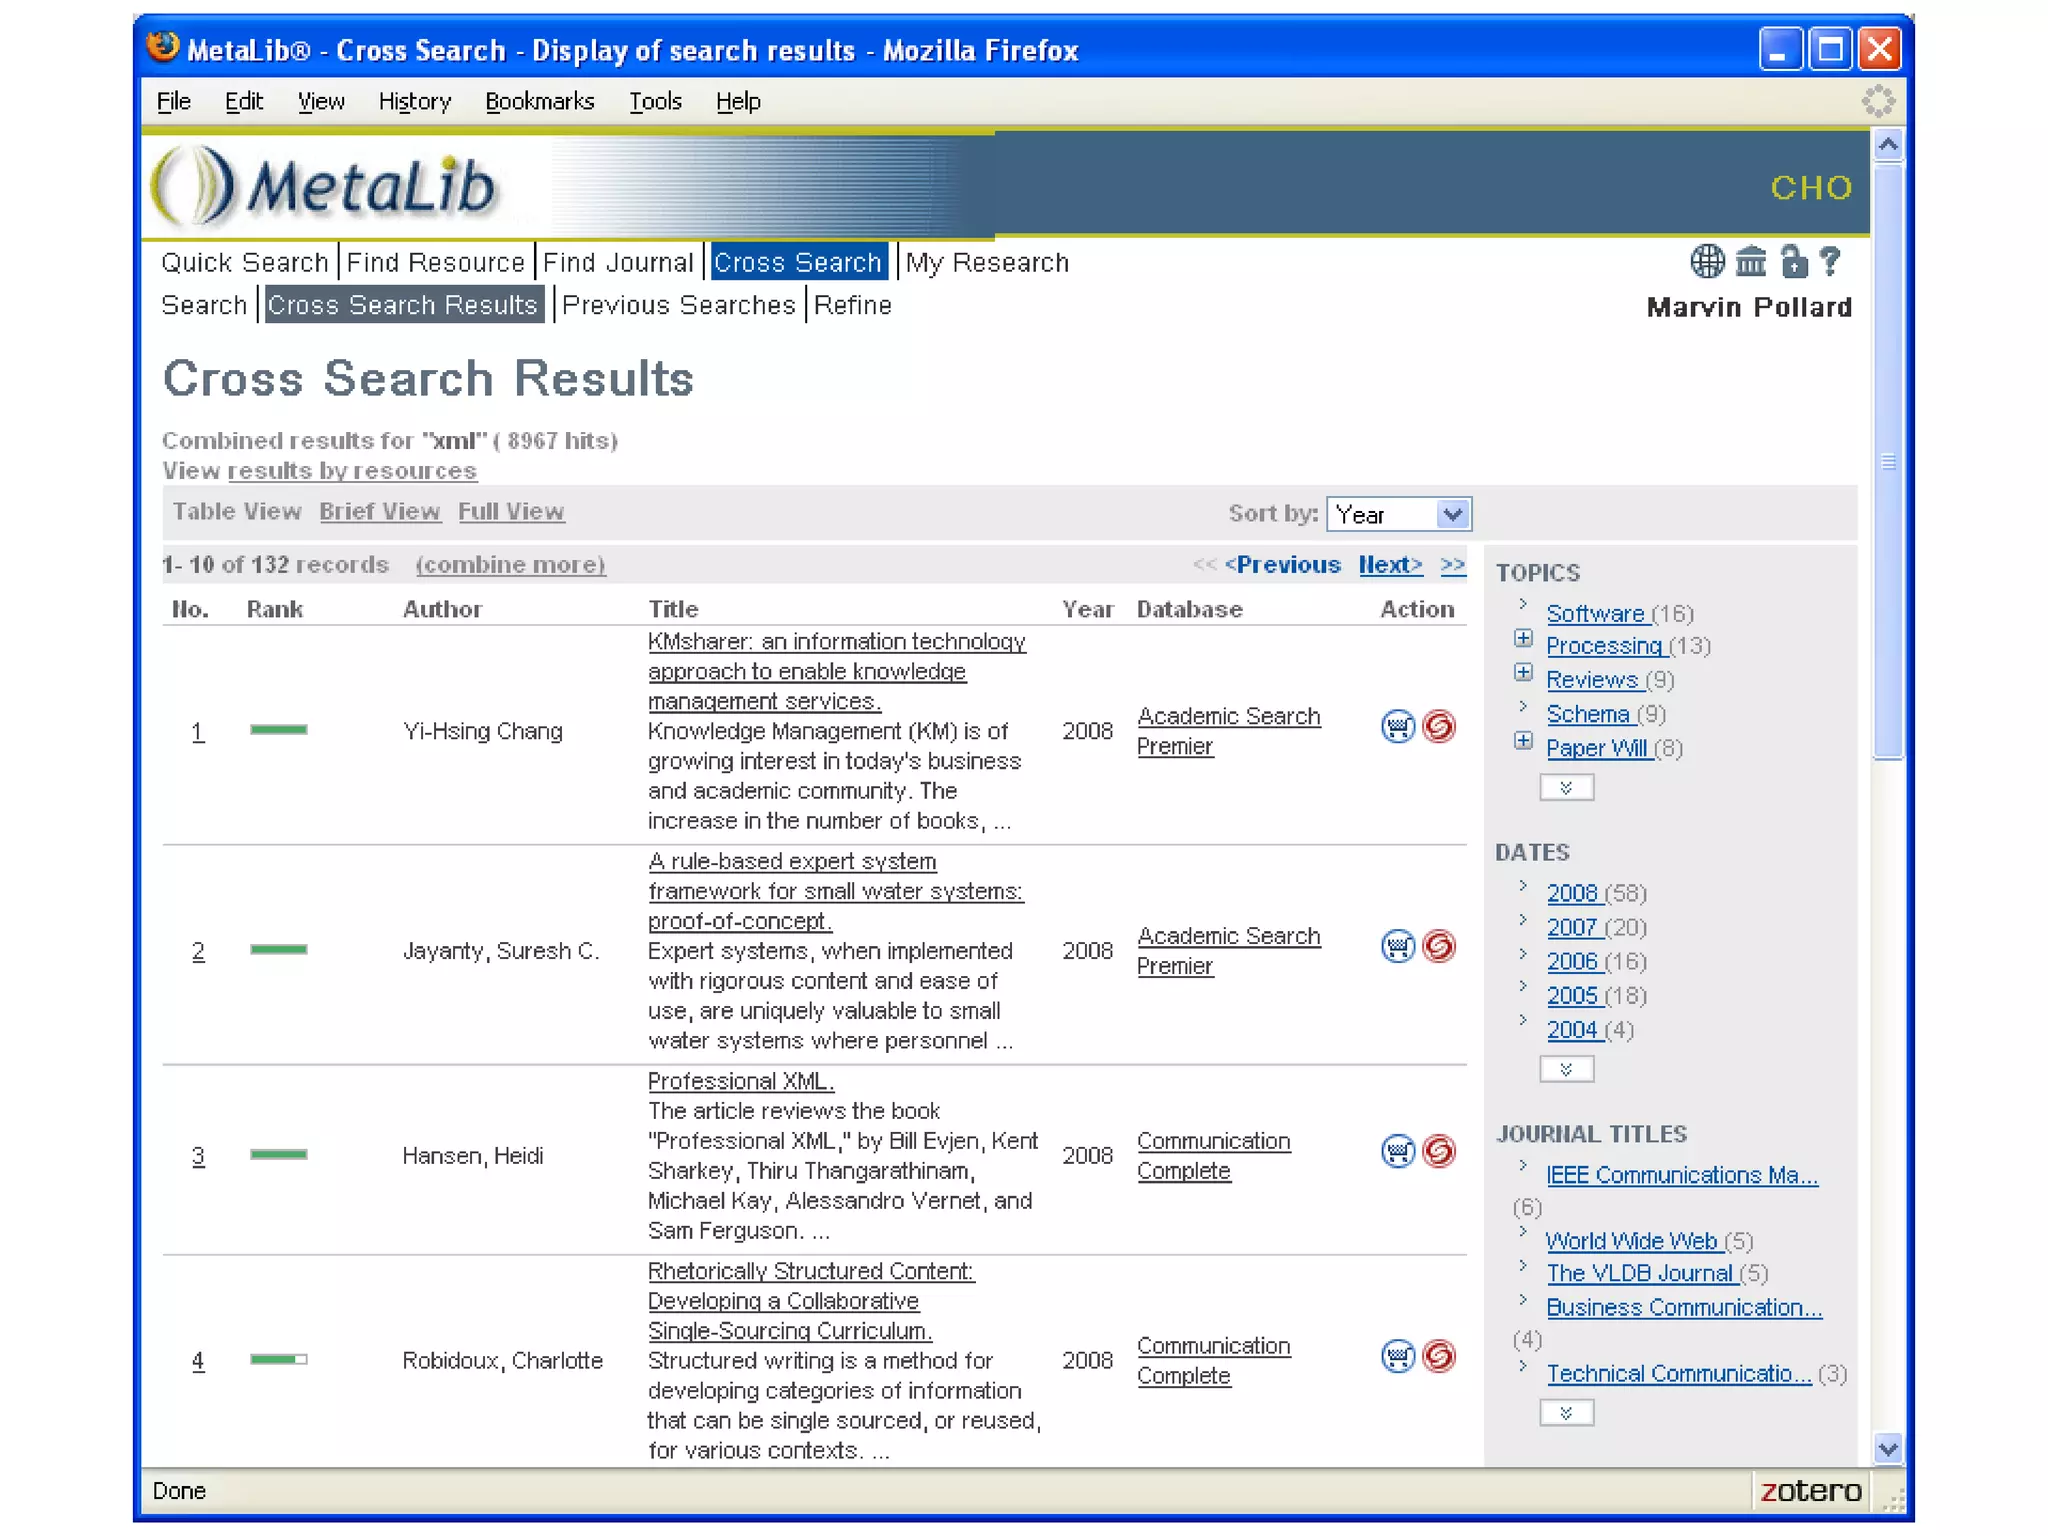
Task: Show more topics with down arrow button
Action: pyautogui.click(x=1566, y=788)
